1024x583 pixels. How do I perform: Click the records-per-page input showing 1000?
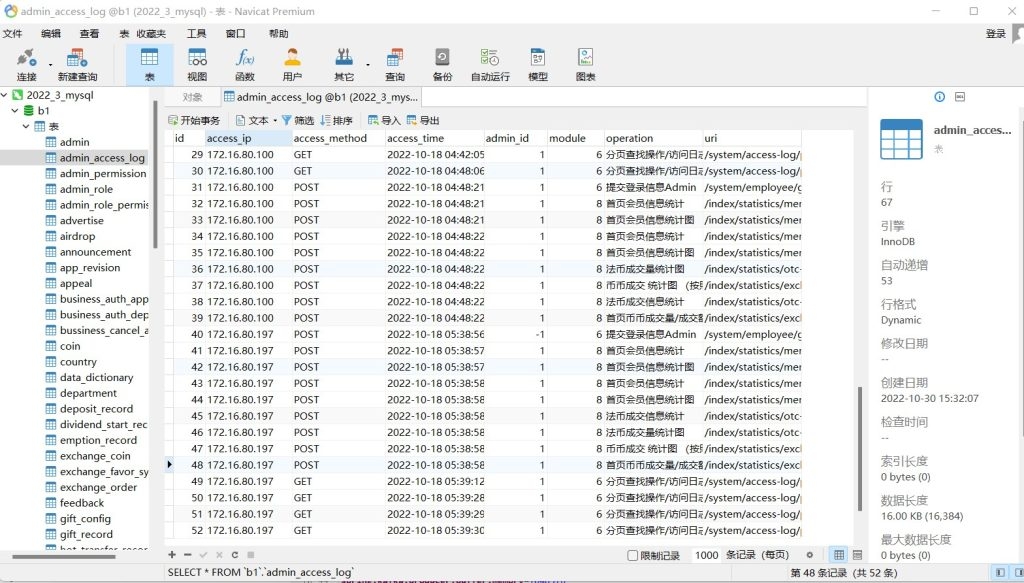706,555
